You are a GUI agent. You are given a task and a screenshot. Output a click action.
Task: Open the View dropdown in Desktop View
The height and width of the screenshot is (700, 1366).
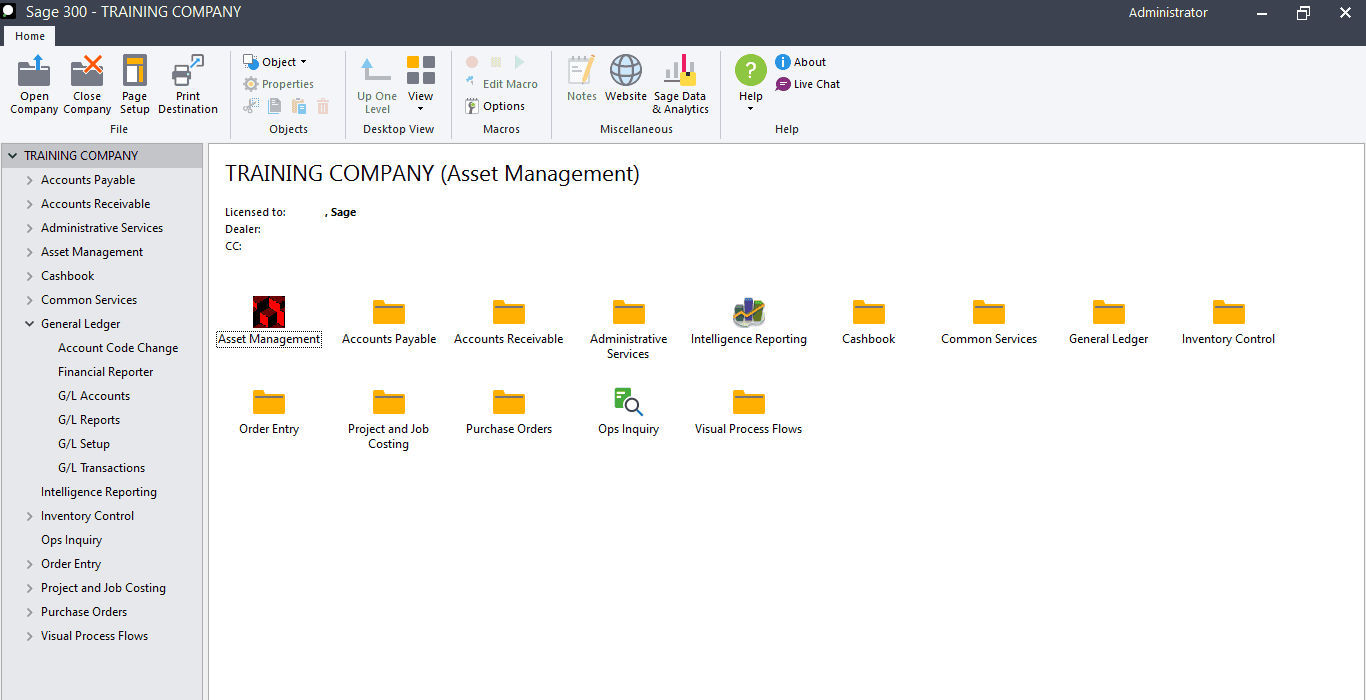point(421,84)
